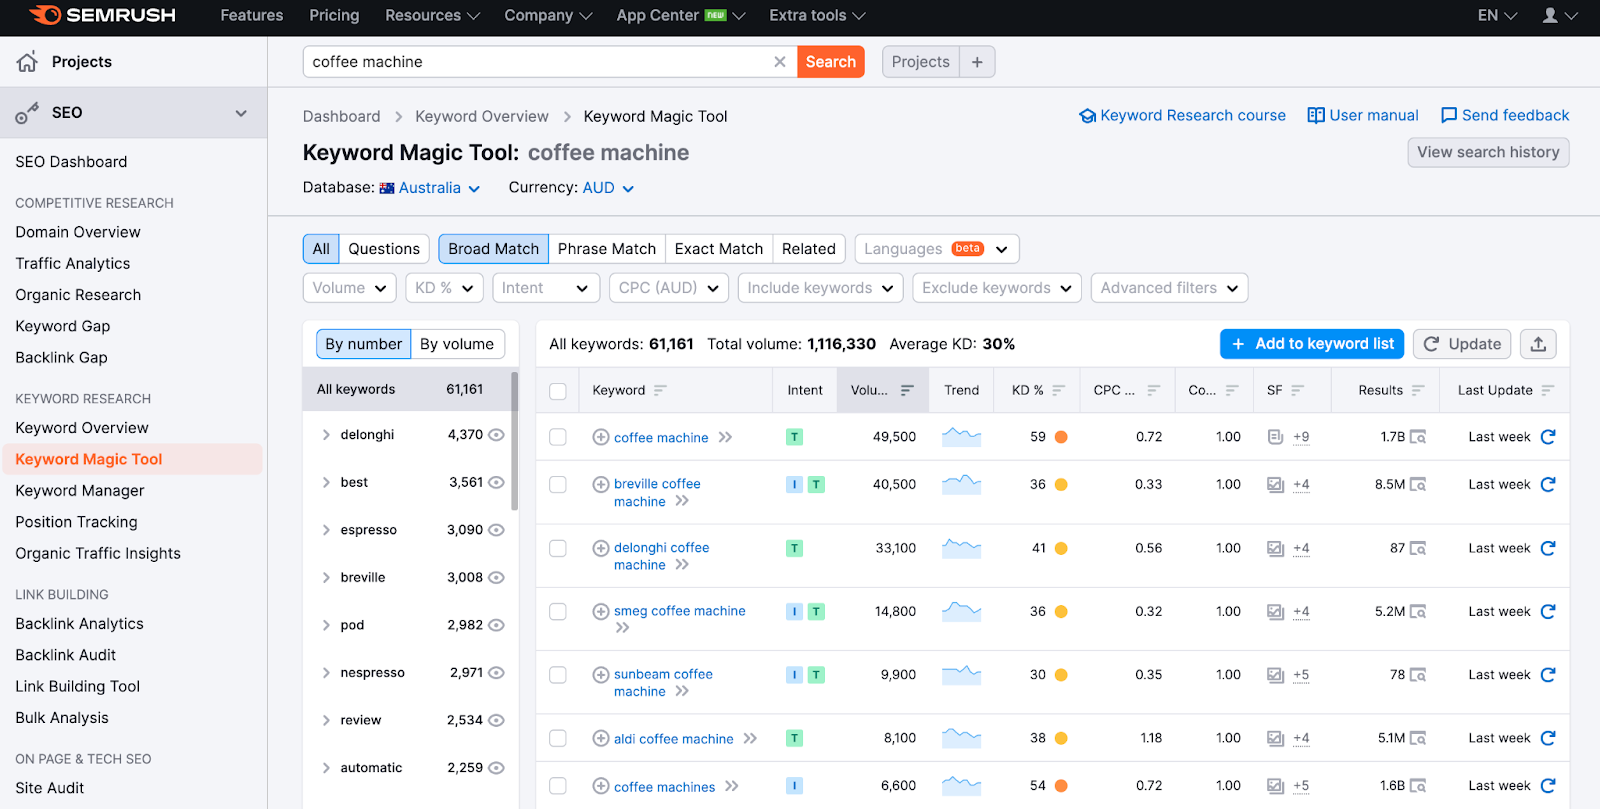1600x809 pixels.
Task: Click add icon next to delonghi coffee machine
Action: point(601,548)
